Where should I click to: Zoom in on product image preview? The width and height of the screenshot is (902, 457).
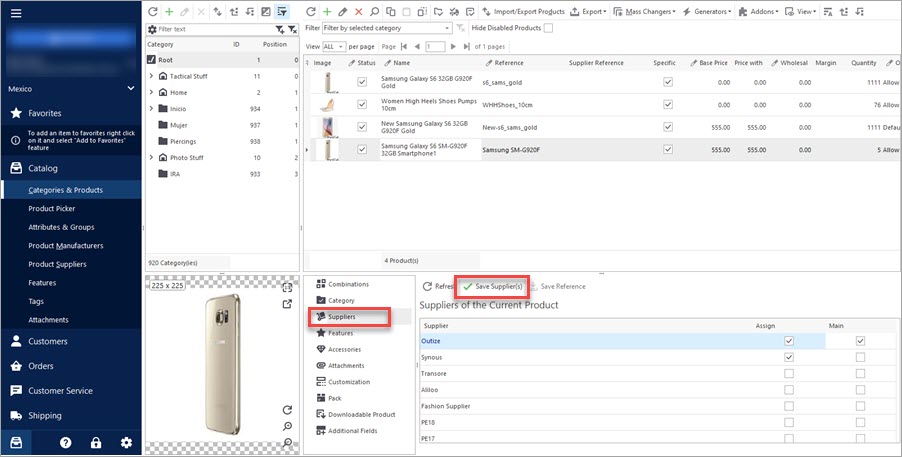[x=287, y=426]
